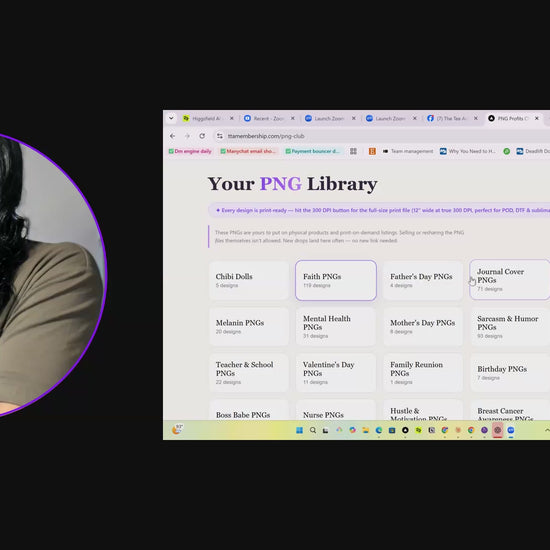
Task: Open the Sarcasm & Humor PNGs card
Action: pyautogui.click(x=510, y=327)
